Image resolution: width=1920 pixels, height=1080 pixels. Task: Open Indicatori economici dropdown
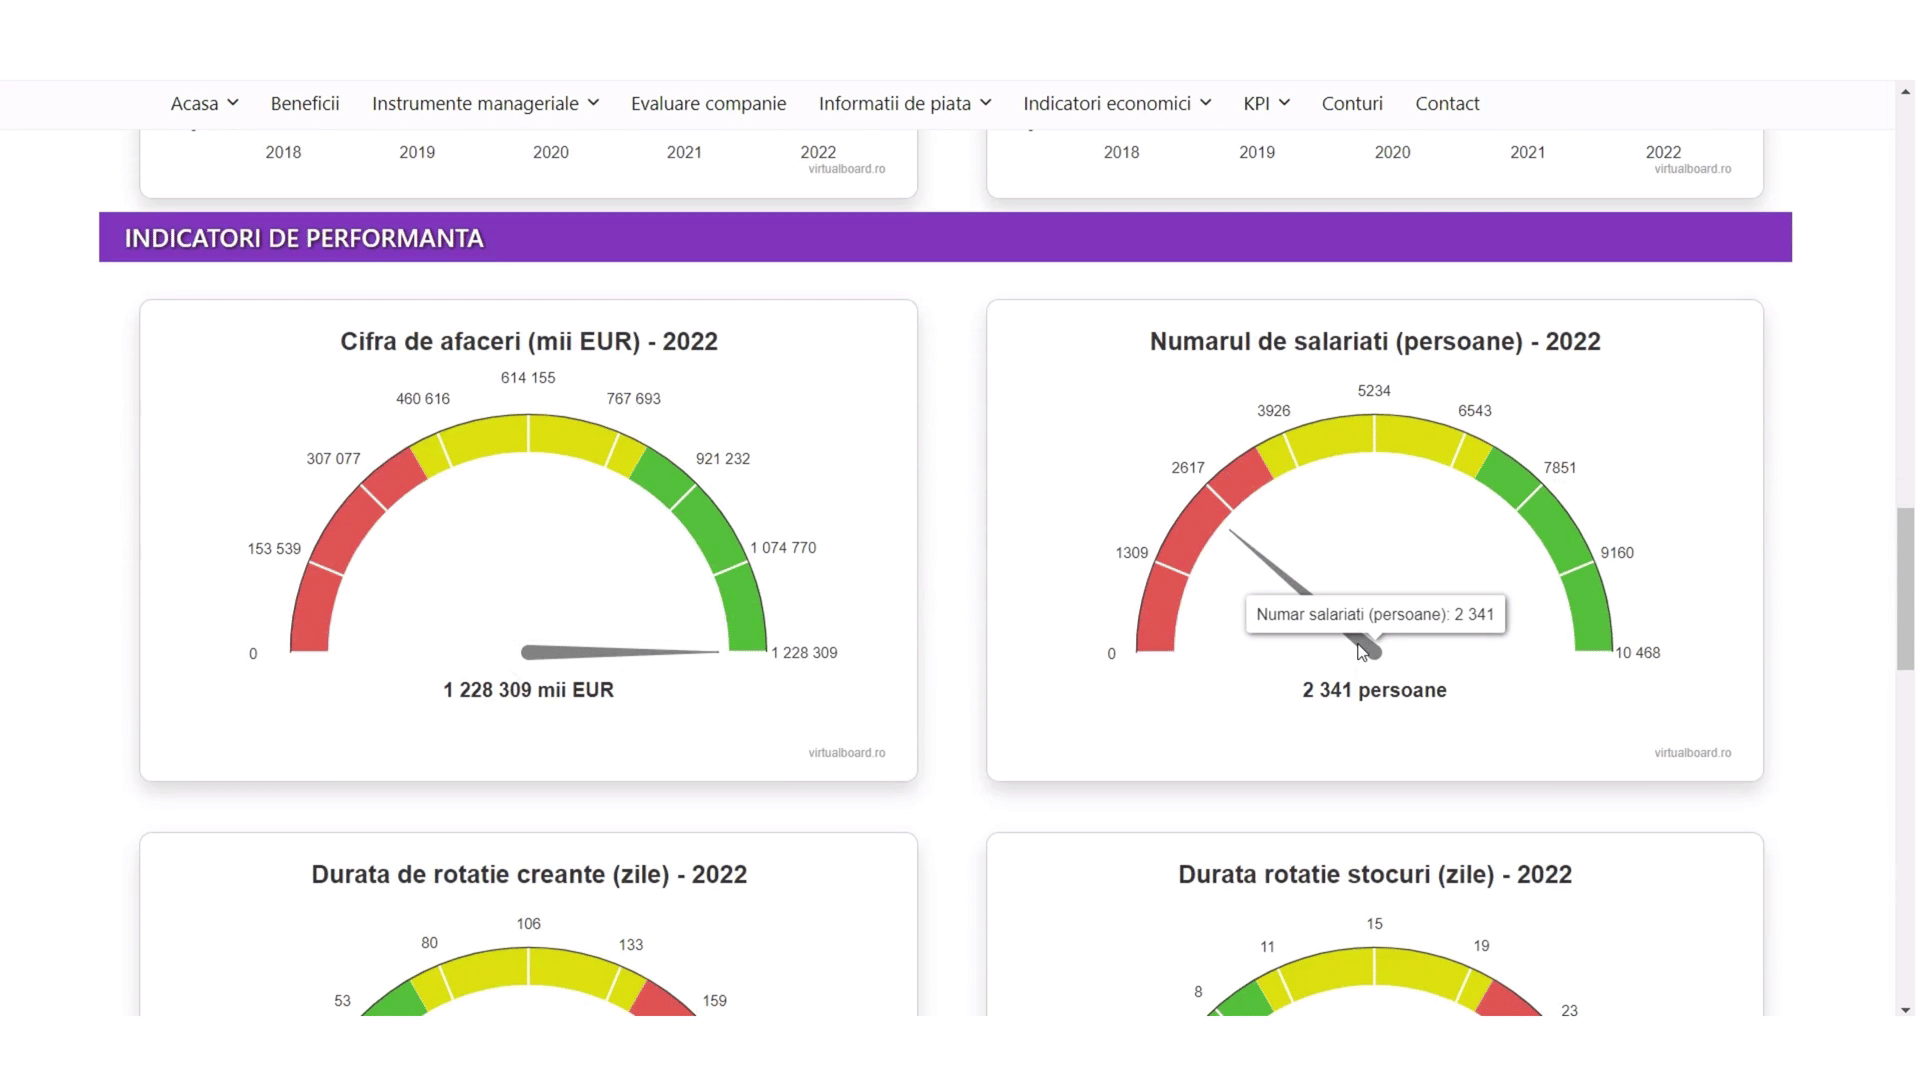pyautogui.click(x=1116, y=104)
